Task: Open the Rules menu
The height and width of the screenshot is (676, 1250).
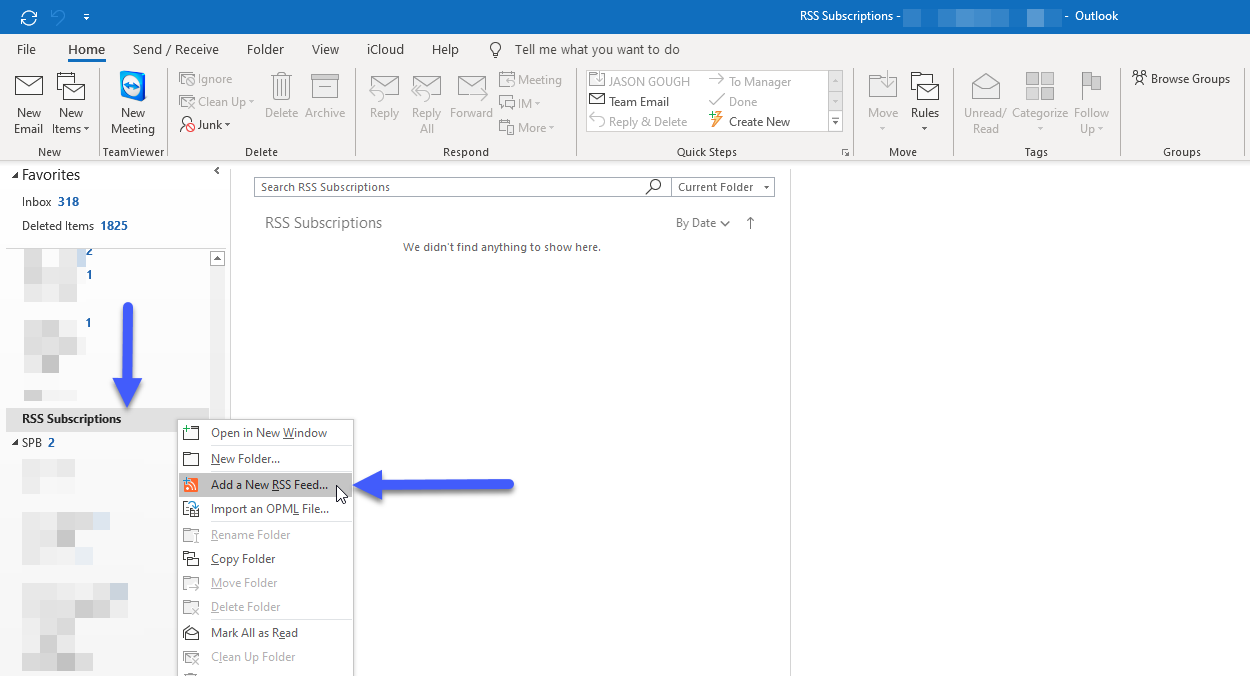Action: 925,104
